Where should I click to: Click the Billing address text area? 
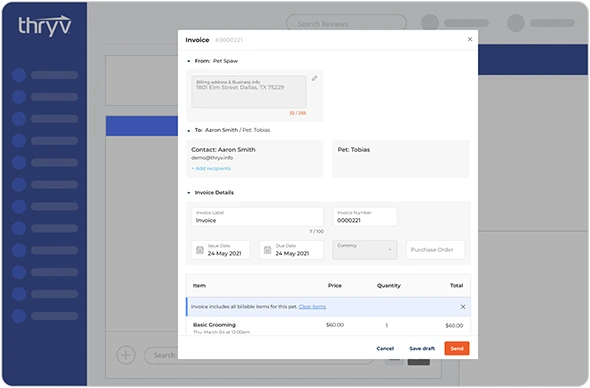pos(249,91)
